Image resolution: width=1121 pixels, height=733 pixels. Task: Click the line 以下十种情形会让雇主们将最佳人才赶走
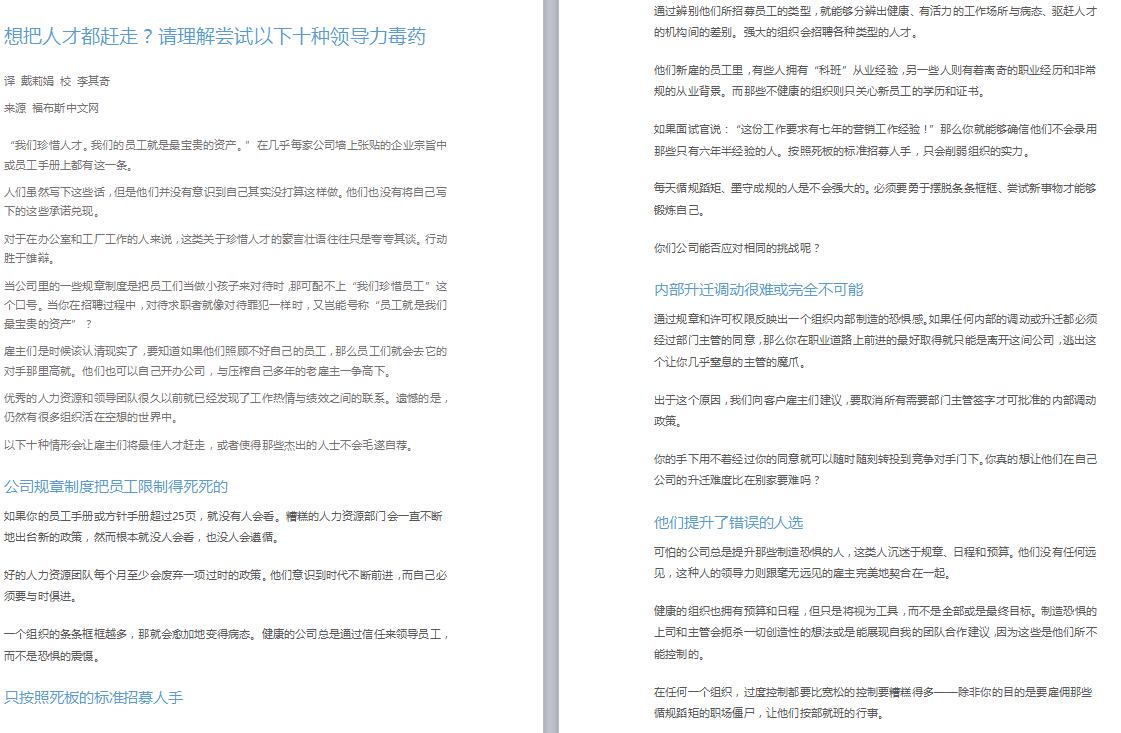pyautogui.click(x=208, y=445)
